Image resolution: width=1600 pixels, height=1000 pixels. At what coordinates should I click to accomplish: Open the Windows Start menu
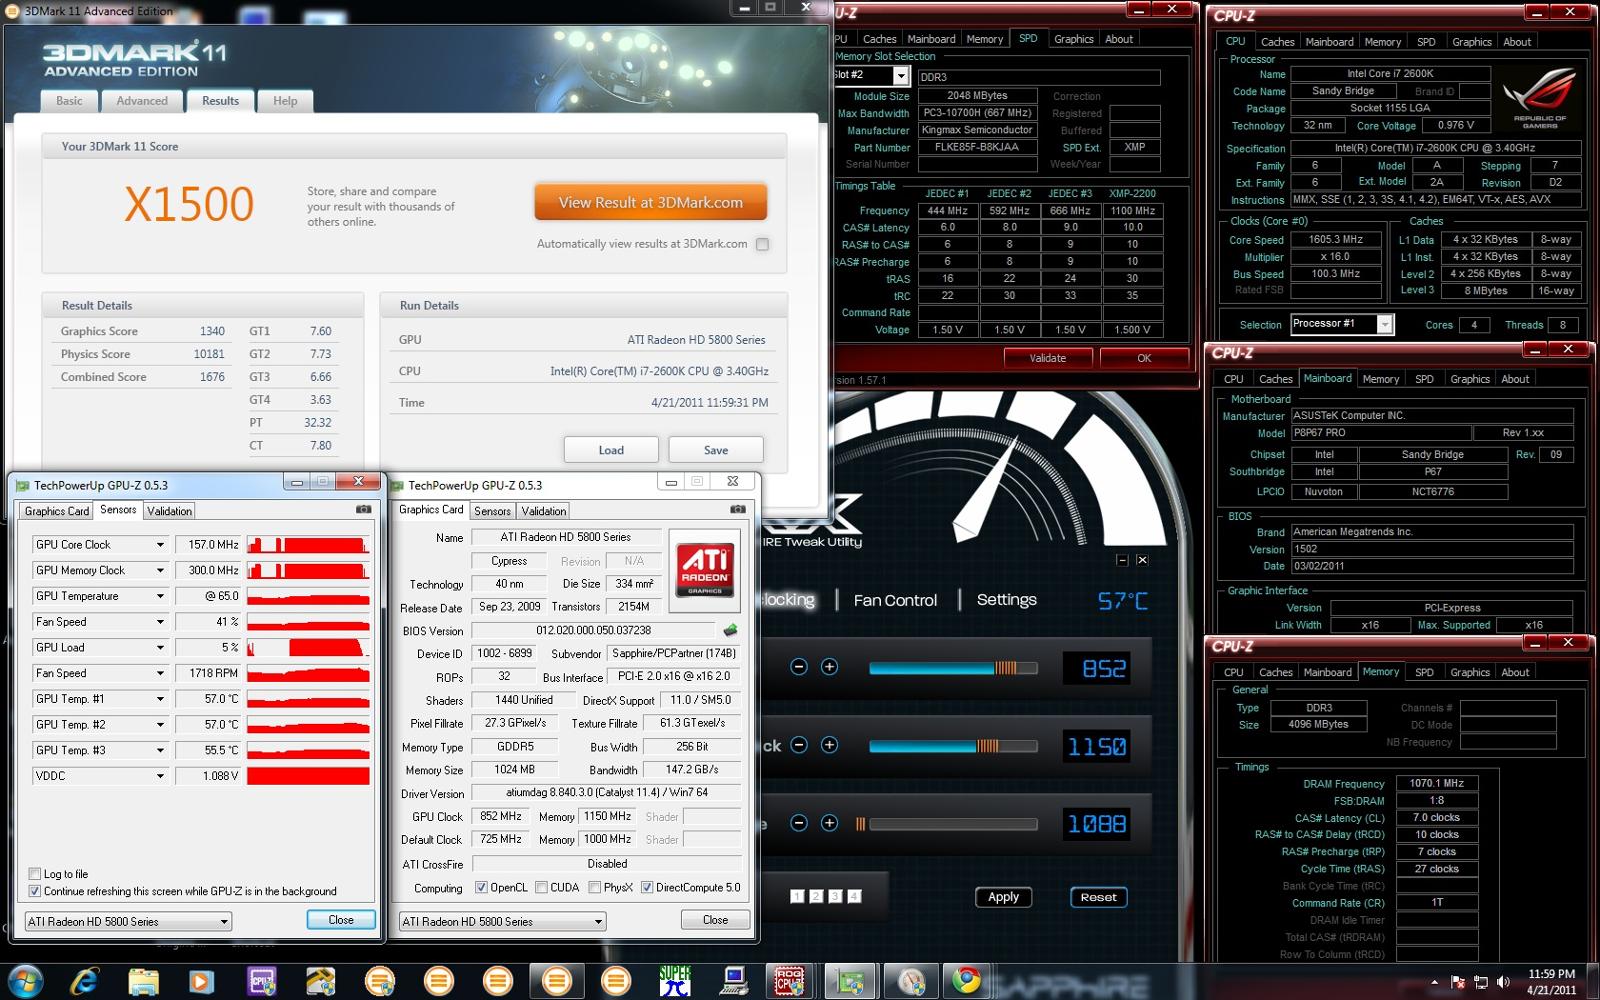click(x=24, y=981)
